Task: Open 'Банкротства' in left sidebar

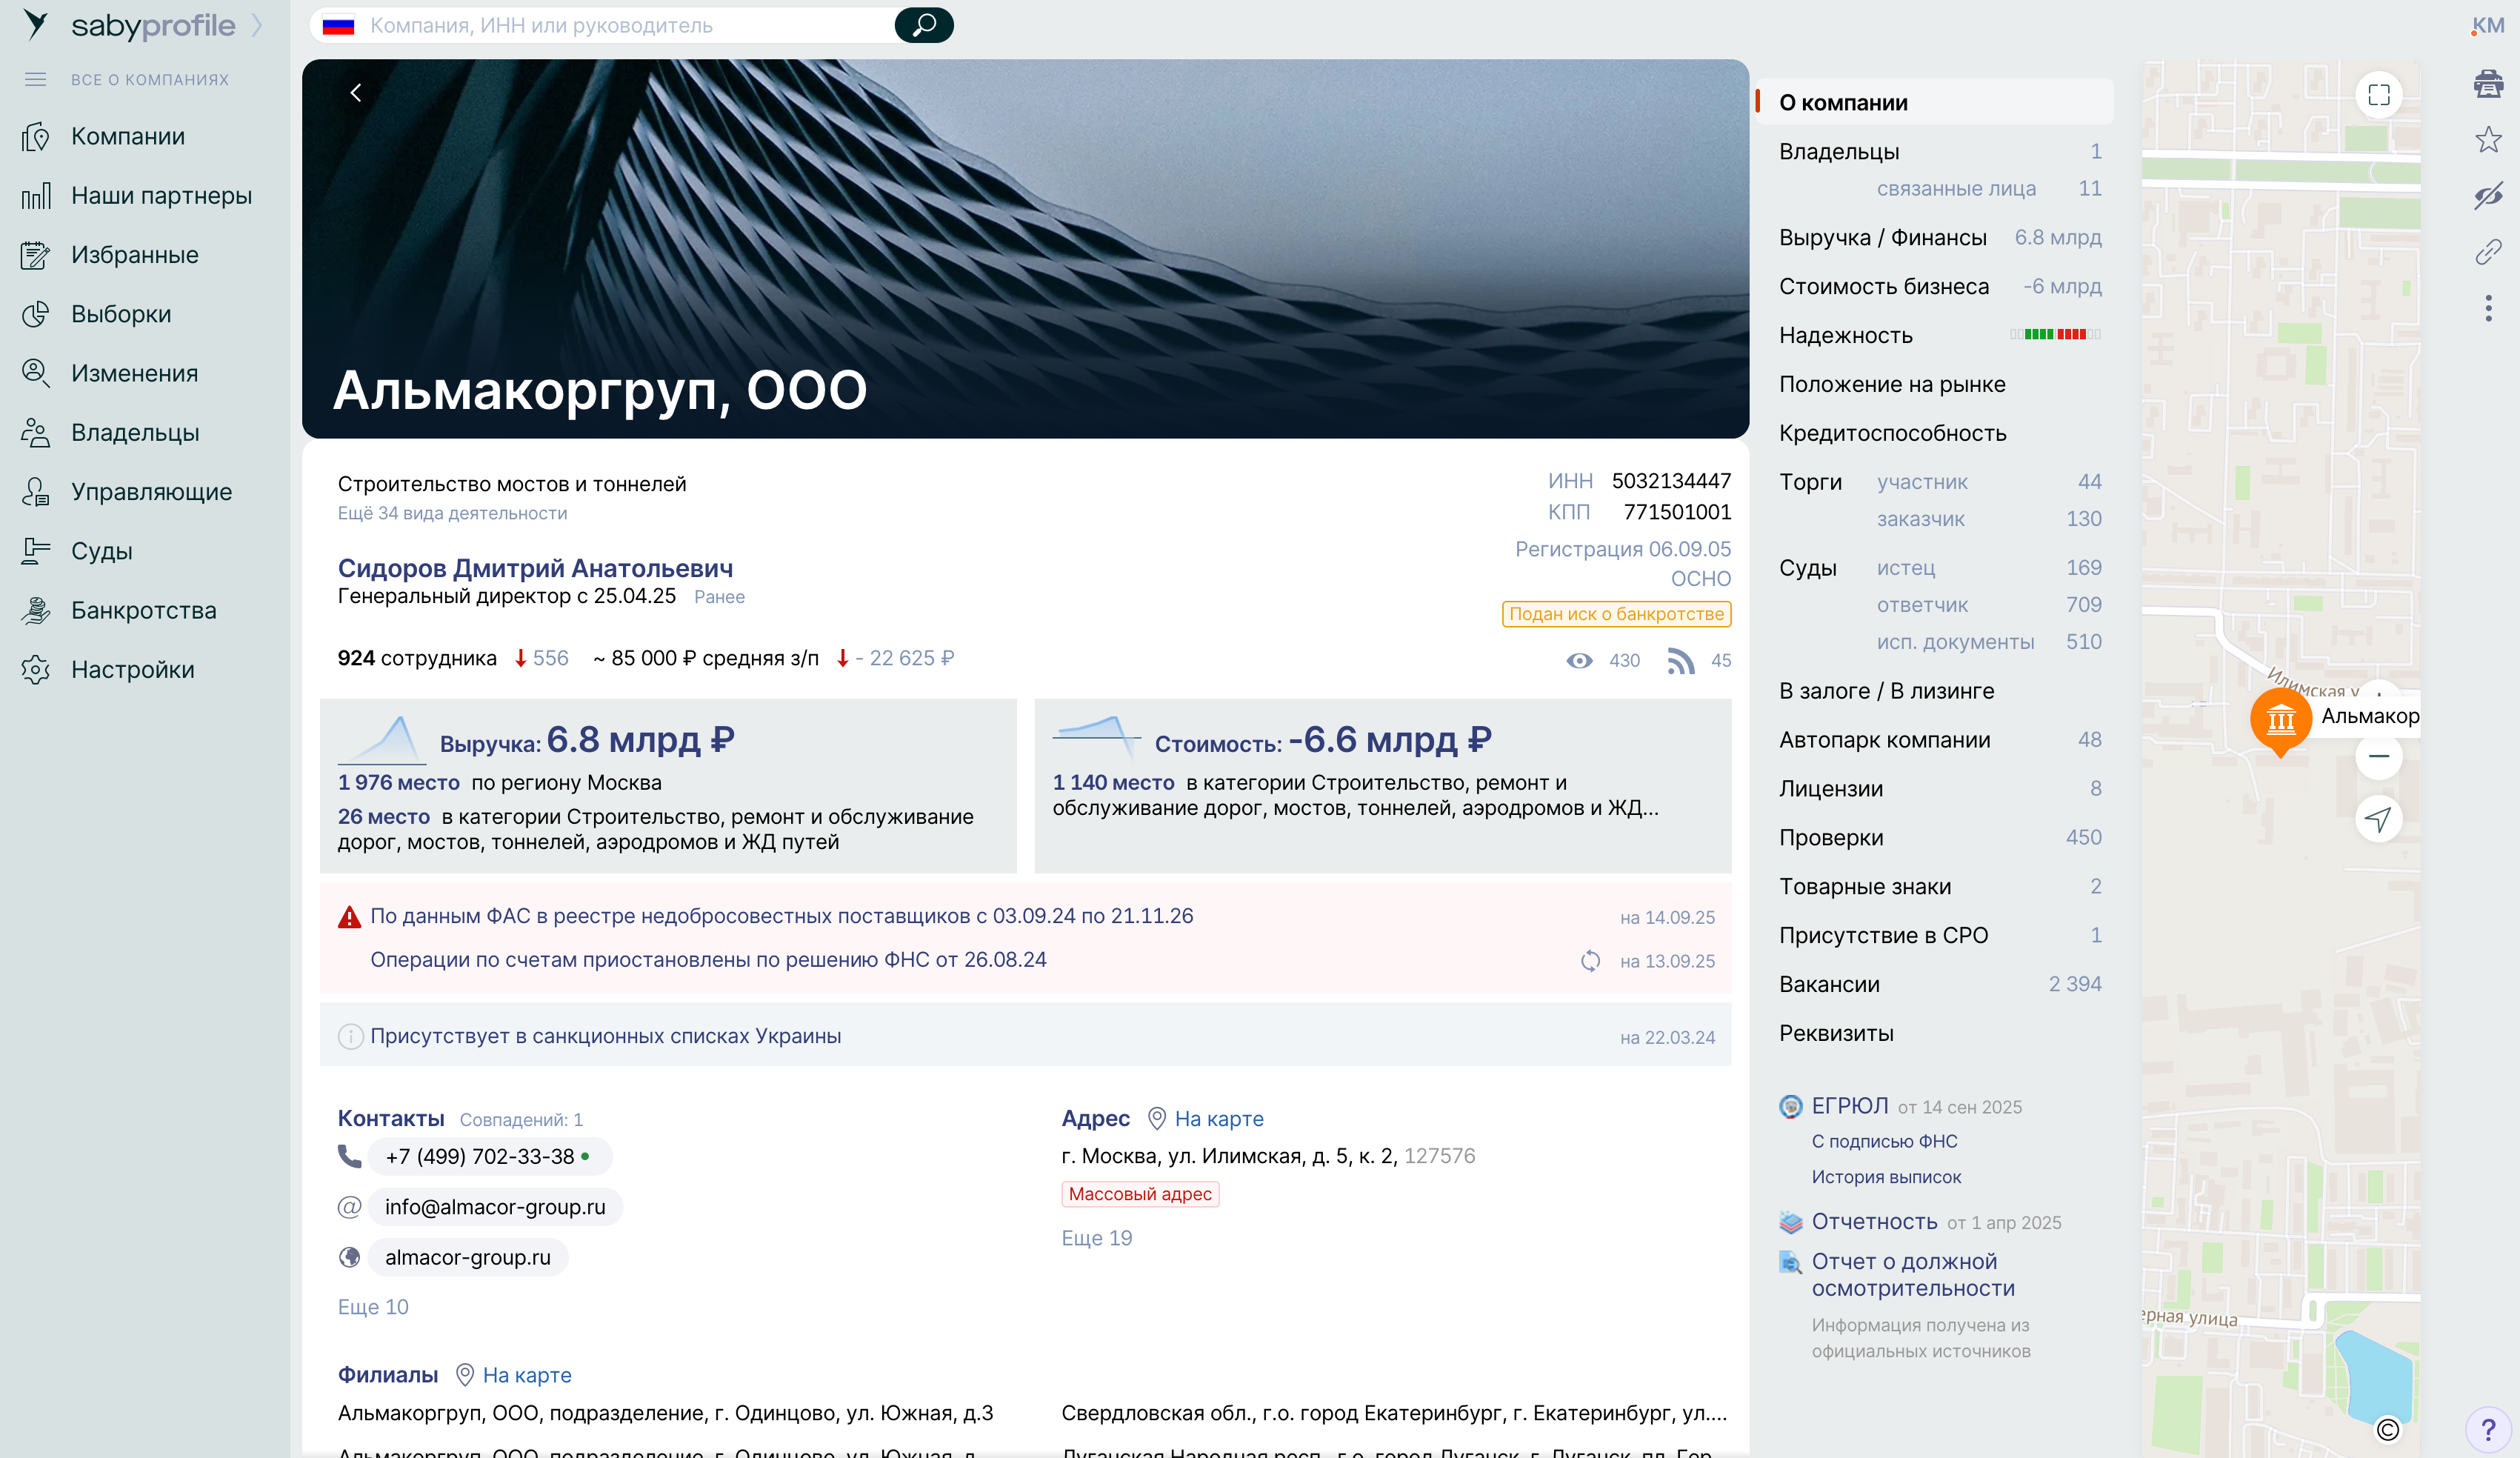Action: click(143, 610)
